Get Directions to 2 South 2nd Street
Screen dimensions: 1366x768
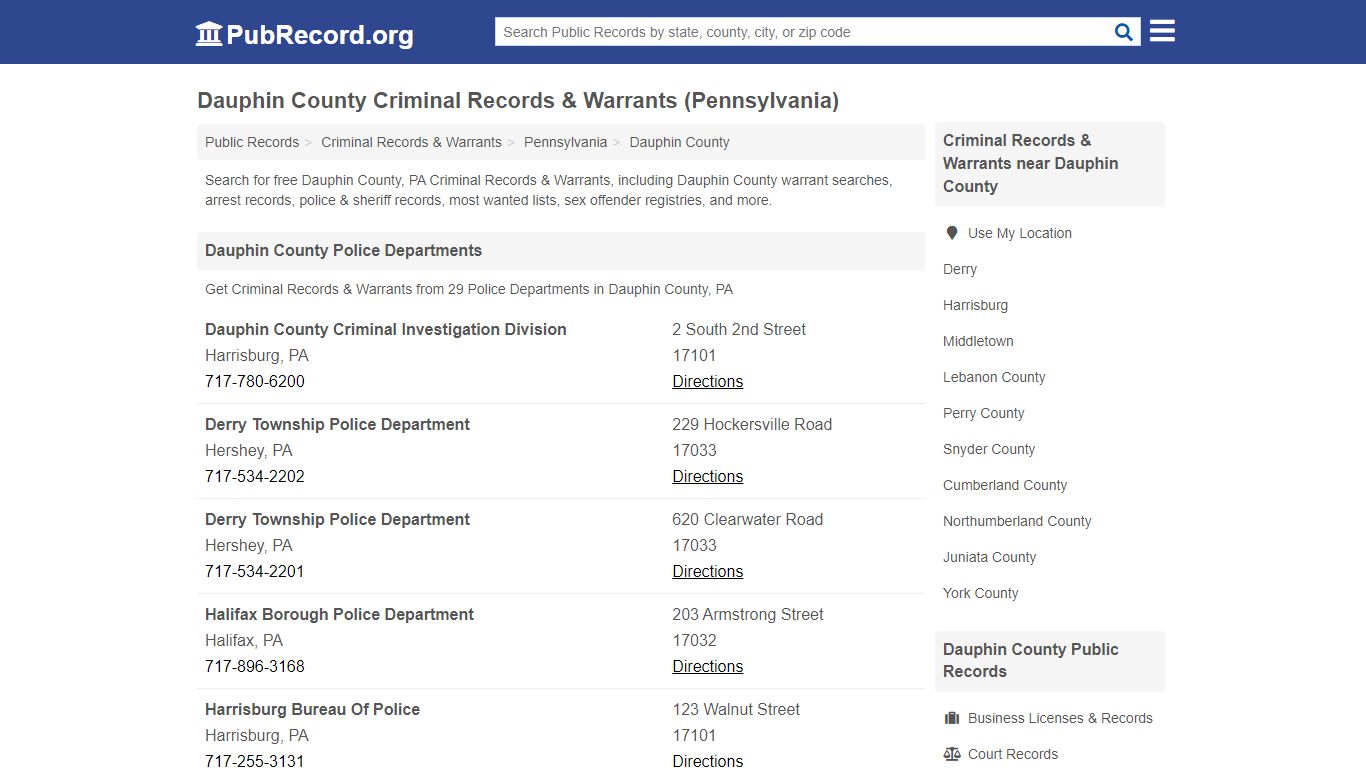pyautogui.click(x=708, y=381)
